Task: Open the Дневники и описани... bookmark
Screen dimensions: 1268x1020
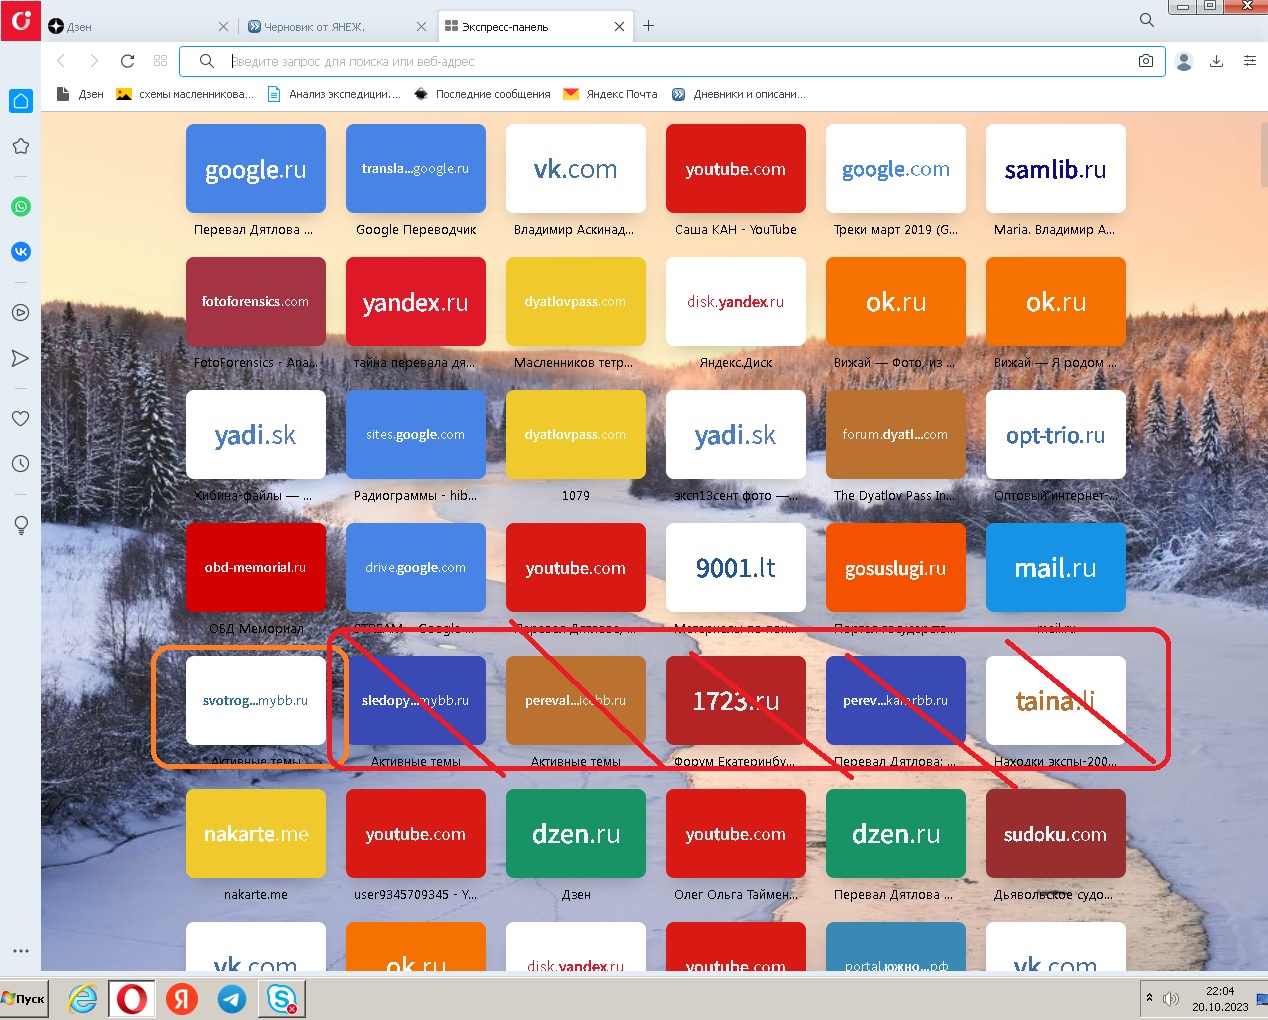Action: pyautogui.click(x=738, y=94)
